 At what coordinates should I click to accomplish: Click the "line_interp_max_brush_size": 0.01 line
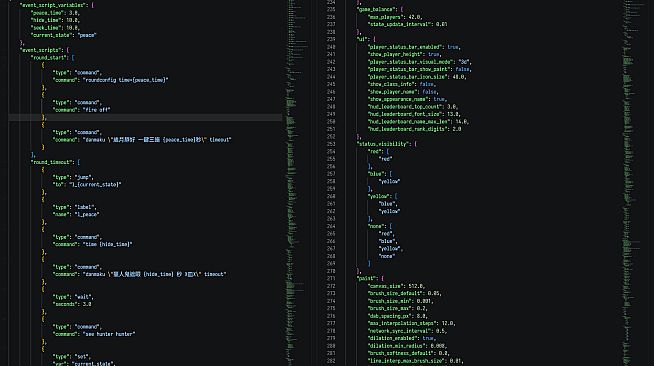[416, 361]
